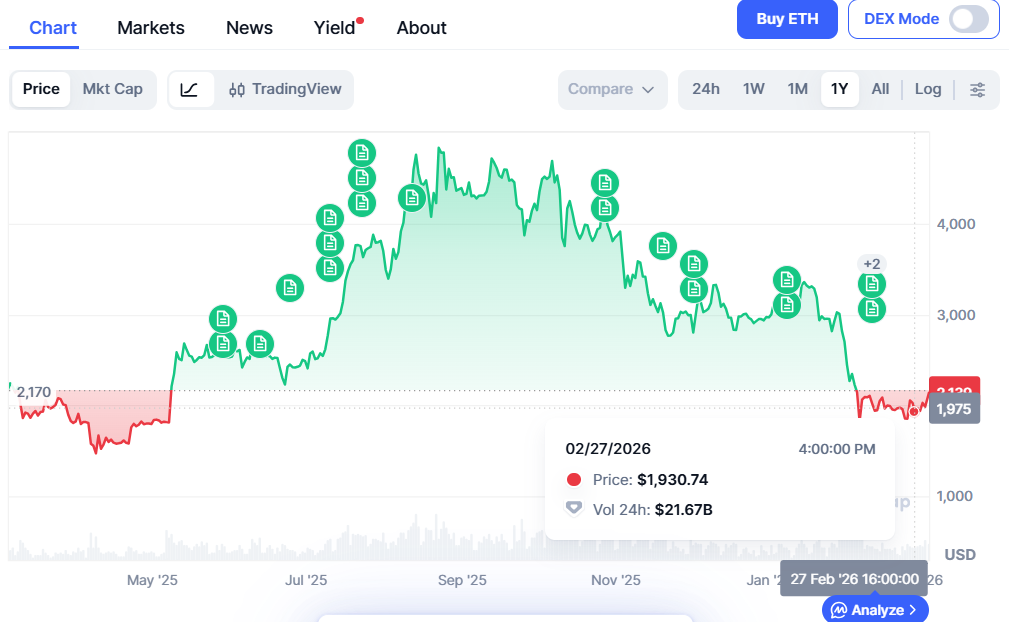Open chart settings via sliders icon
This screenshot has width=1009, height=622.
coord(977,89)
